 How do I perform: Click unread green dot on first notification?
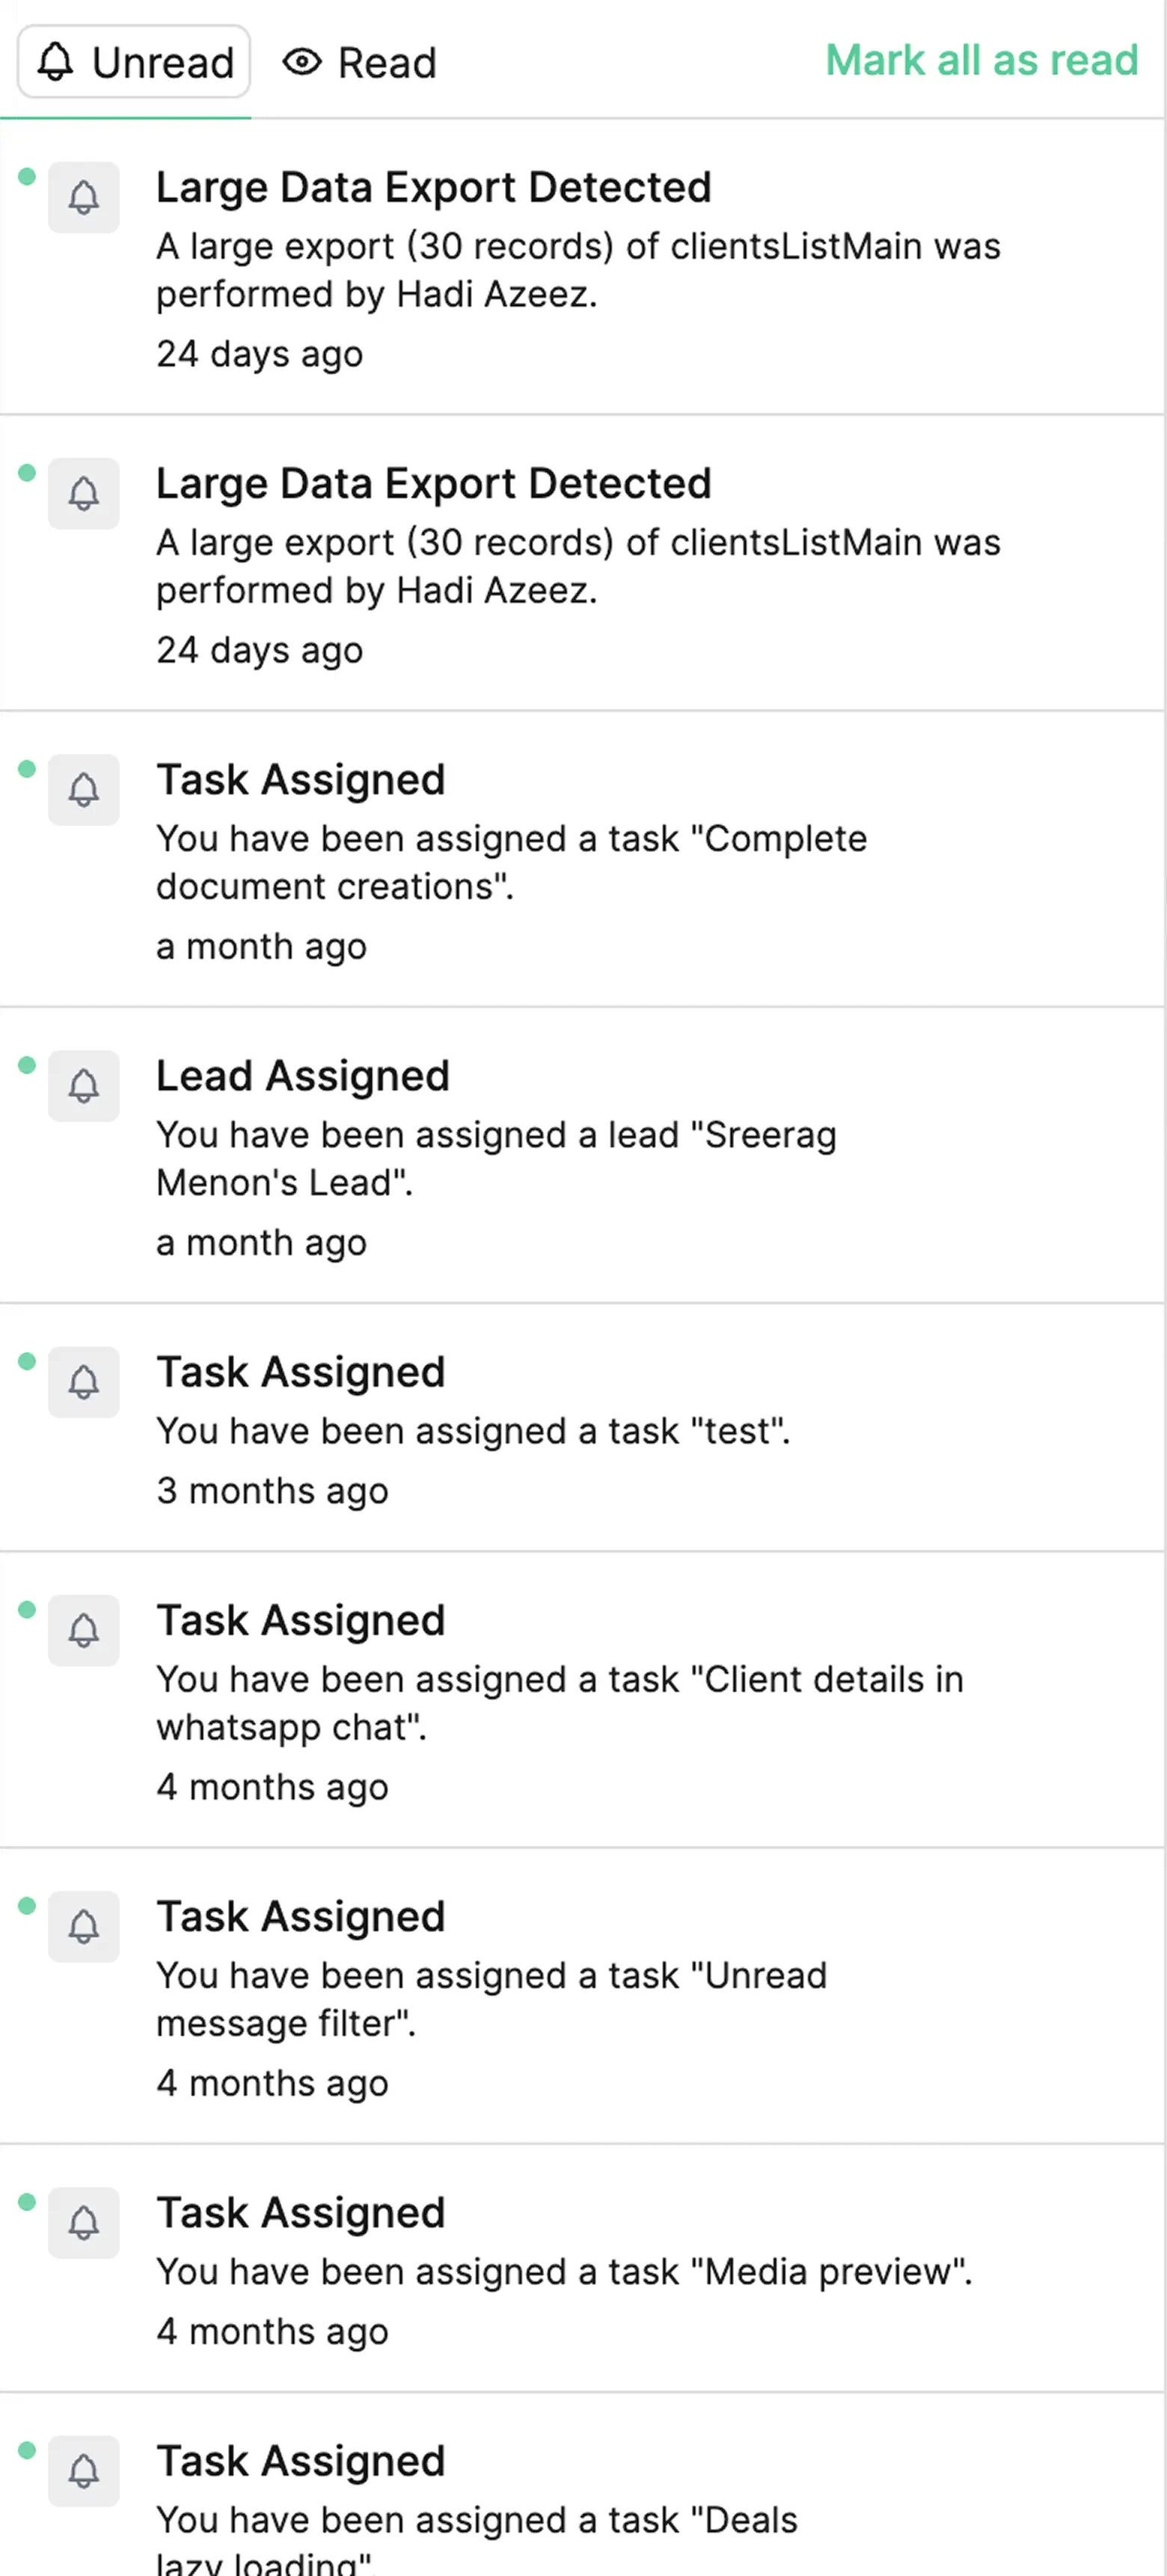(27, 177)
